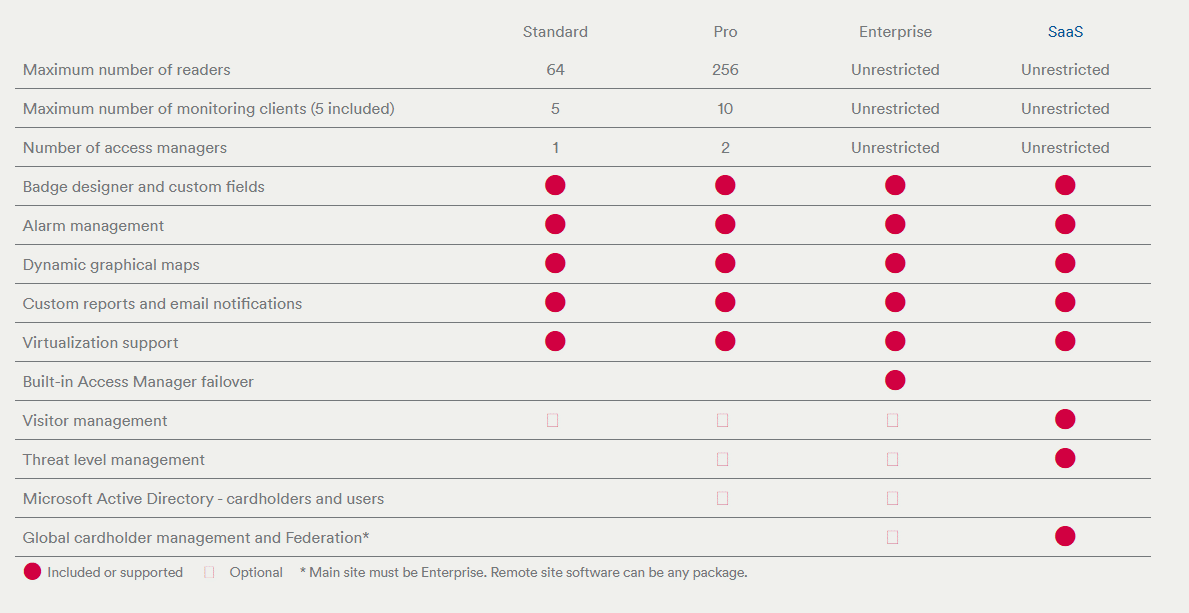1189x613 pixels.
Task: Click Pro's optional Threat level management box
Action: tap(723, 459)
